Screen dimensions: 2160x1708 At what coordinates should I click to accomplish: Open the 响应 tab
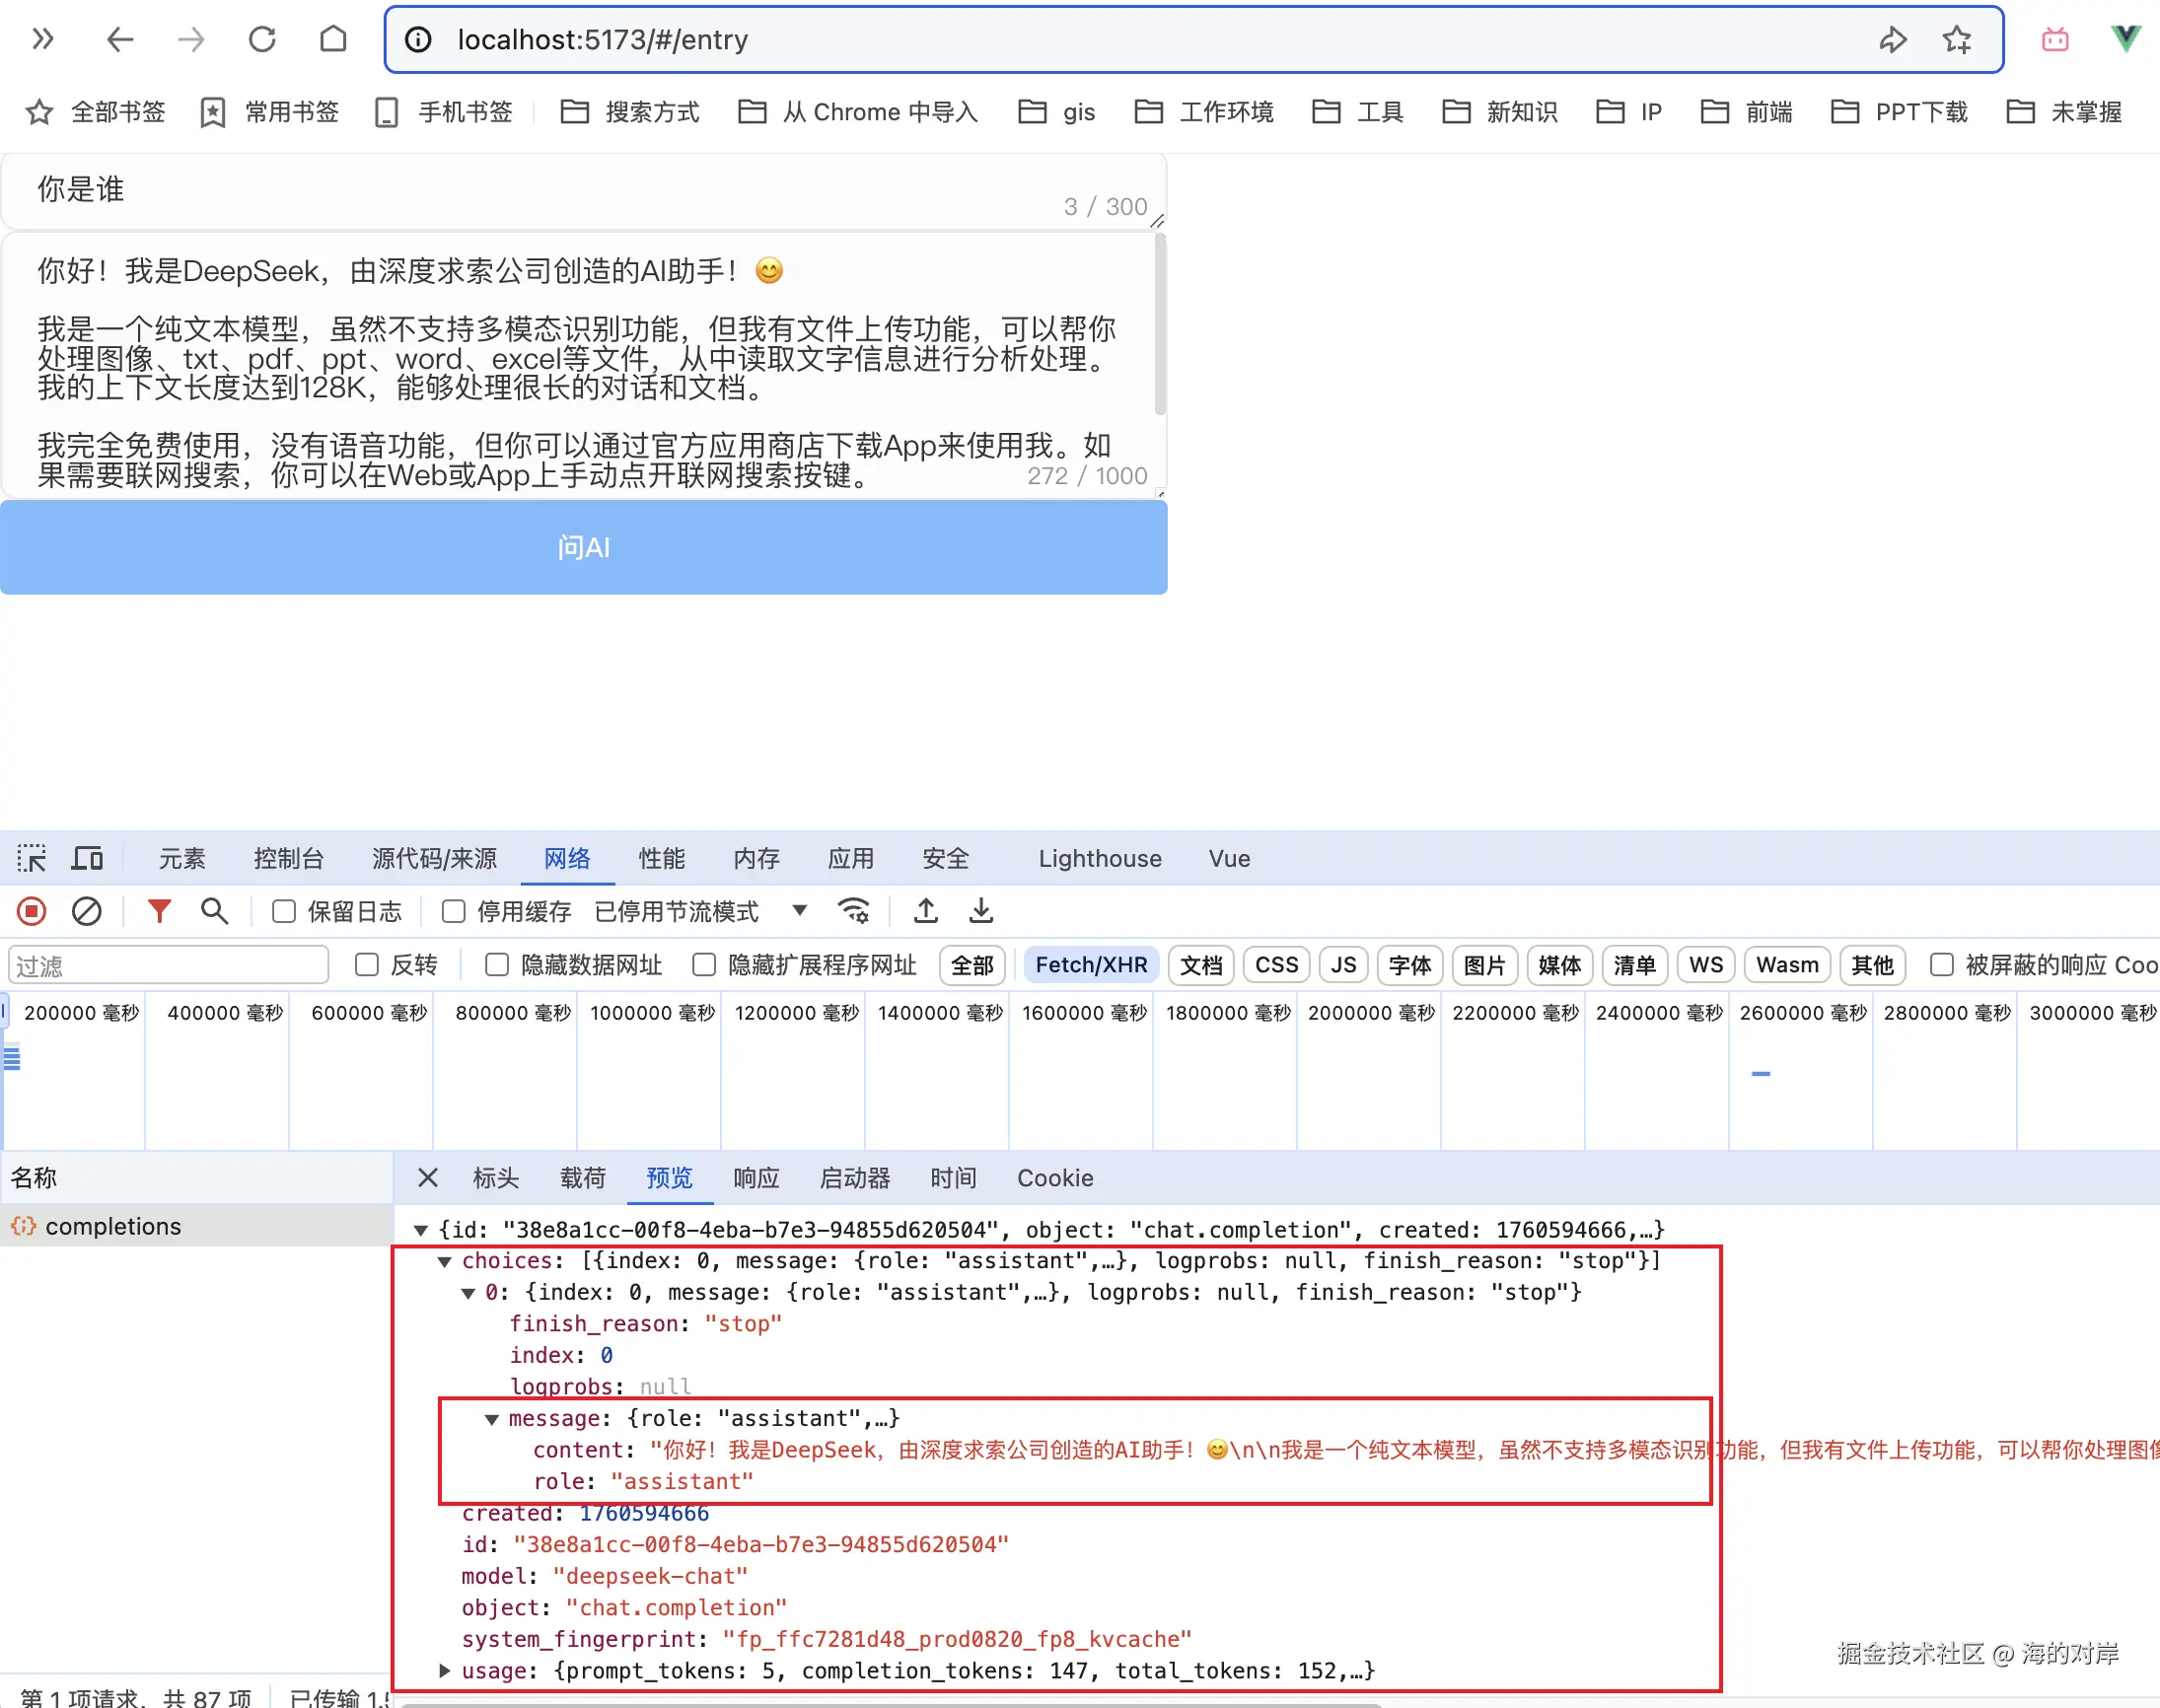pyautogui.click(x=756, y=1178)
